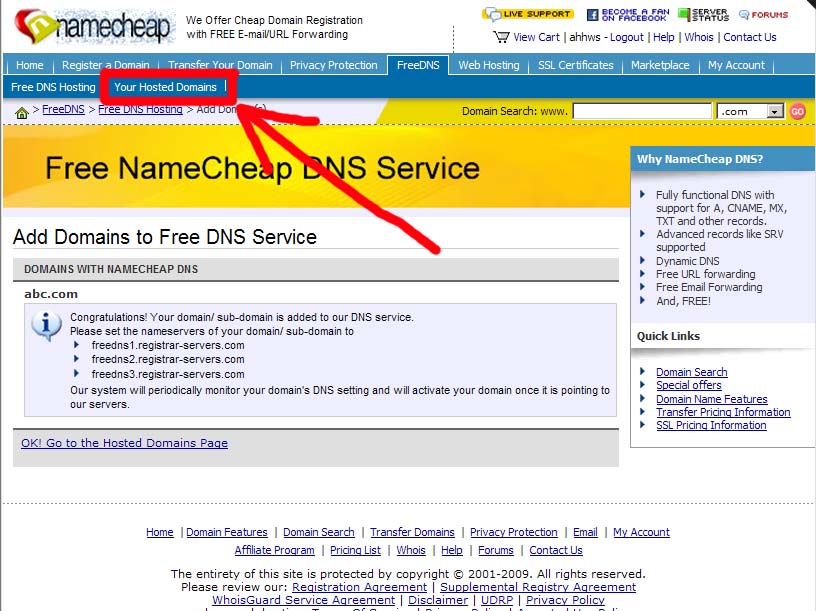Click the footer Domain Features link
816x611 pixels.
coord(227,532)
